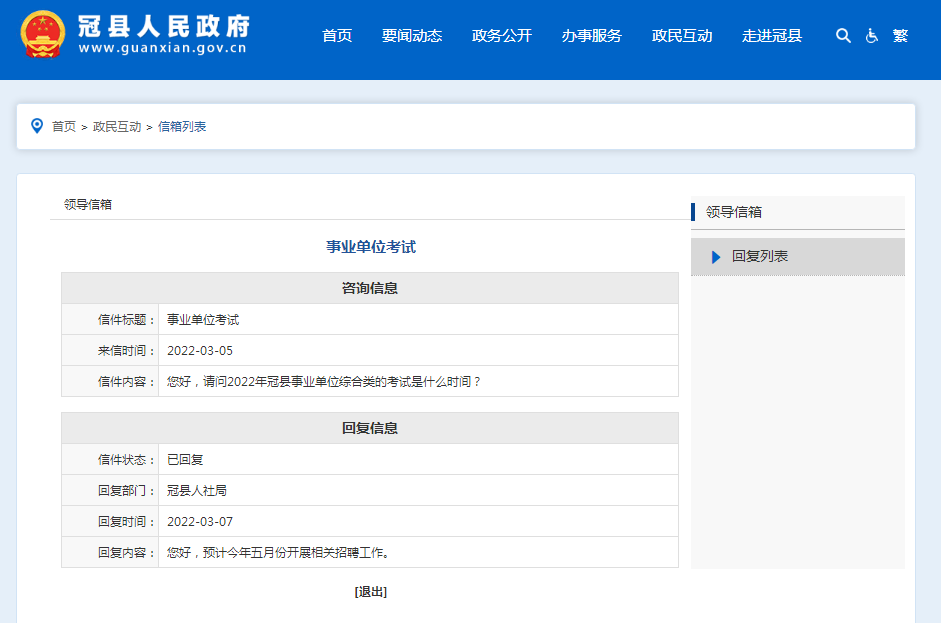The height and width of the screenshot is (623, 941).
Task: Open 回复列表 in sidebar
Action: (x=798, y=257)
